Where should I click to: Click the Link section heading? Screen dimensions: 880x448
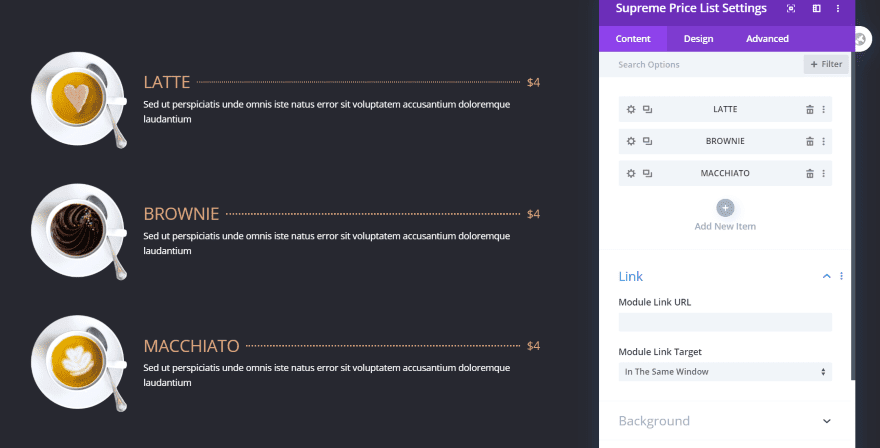(631, 276)
